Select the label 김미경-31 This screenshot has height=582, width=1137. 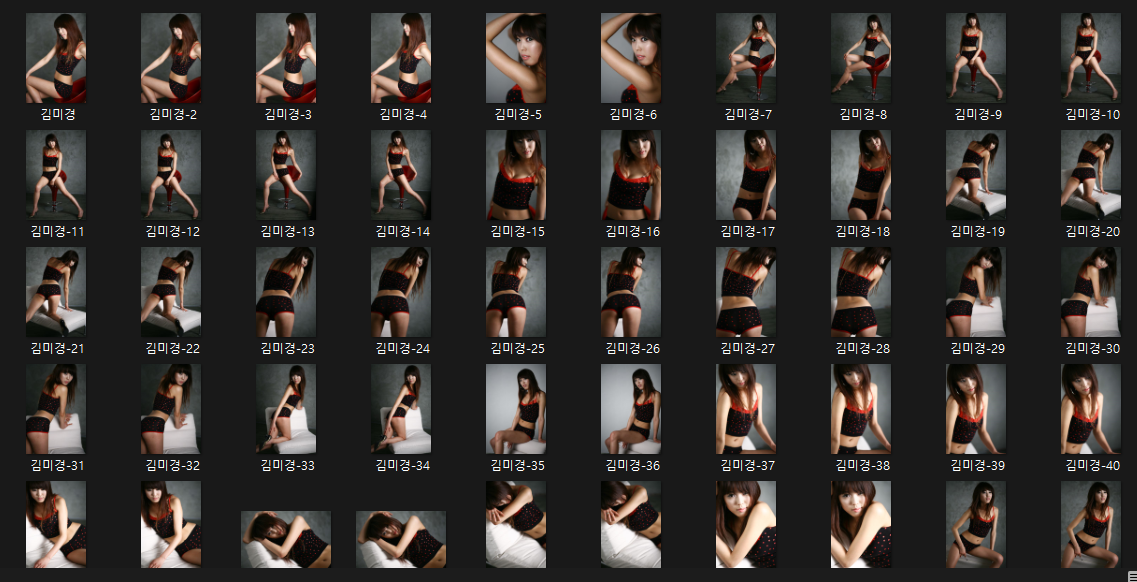tap(55, 463)
